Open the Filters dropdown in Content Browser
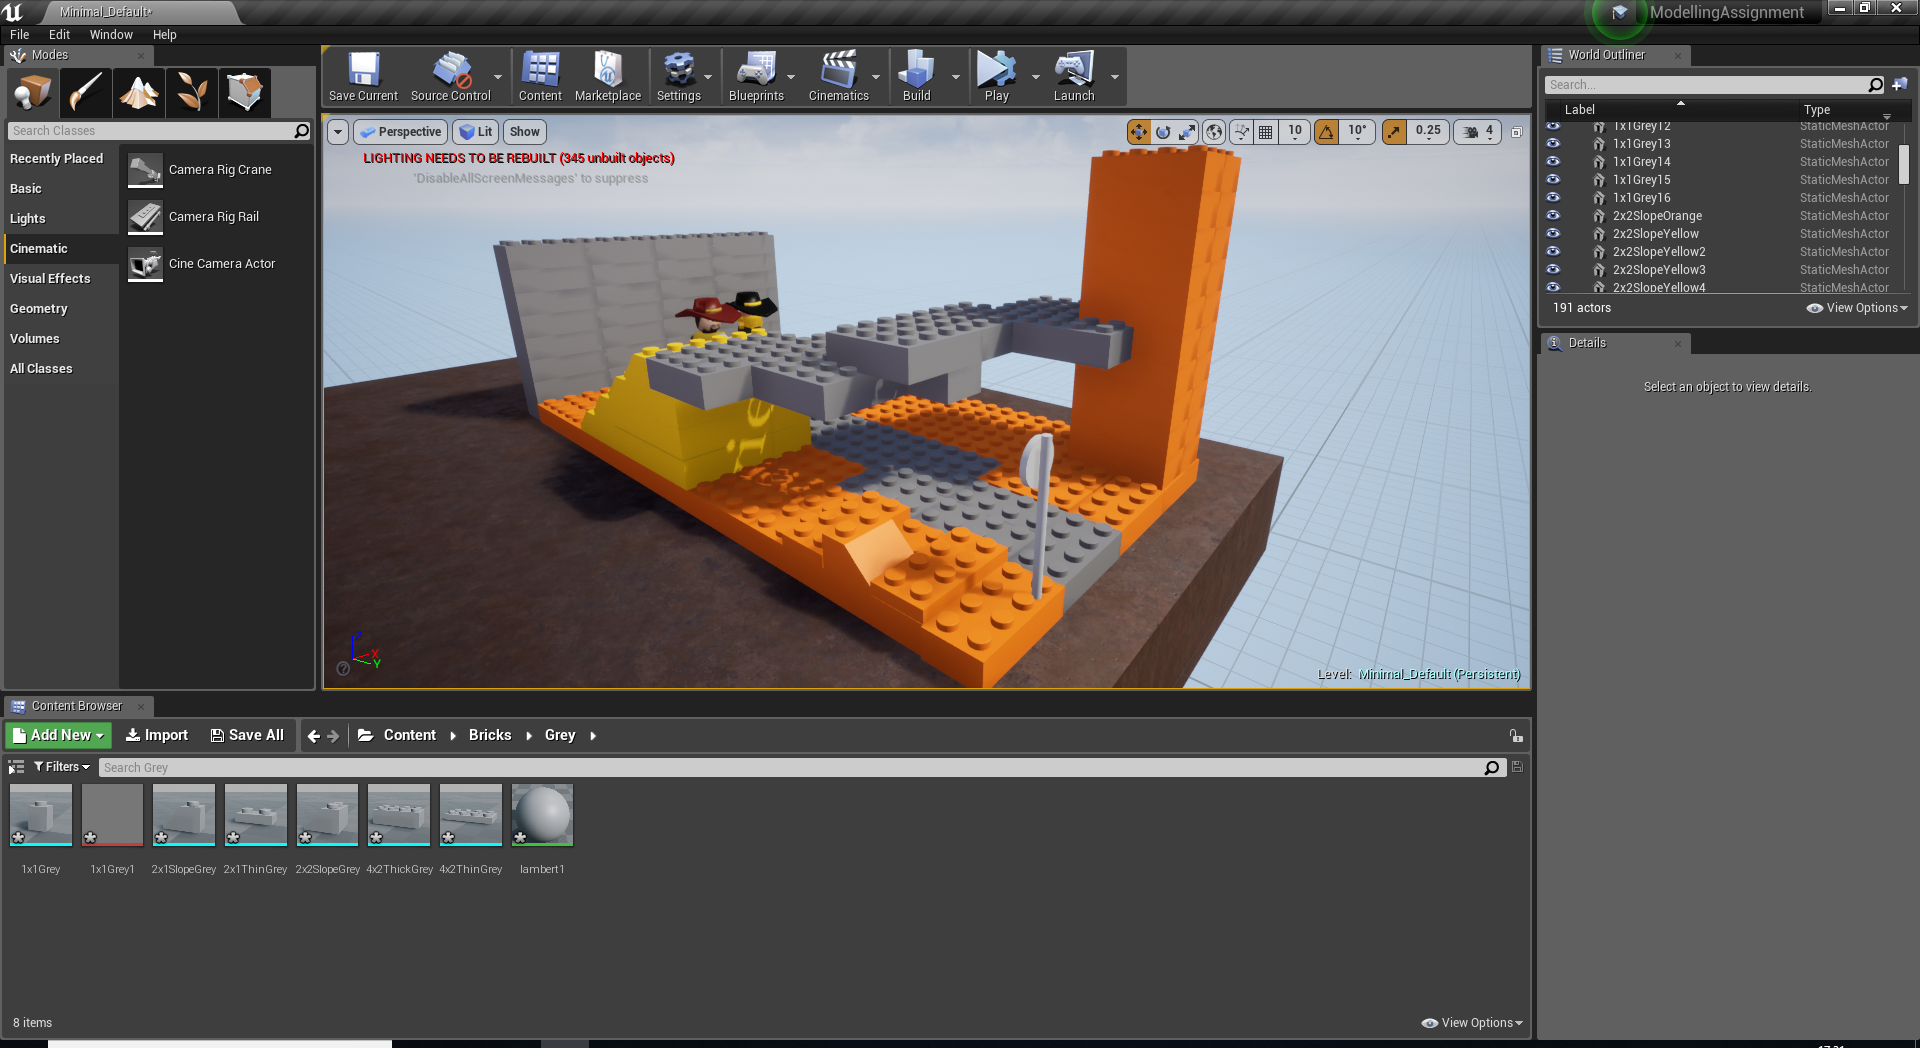Viewport: 1920px width, 1048px height. 62,767
